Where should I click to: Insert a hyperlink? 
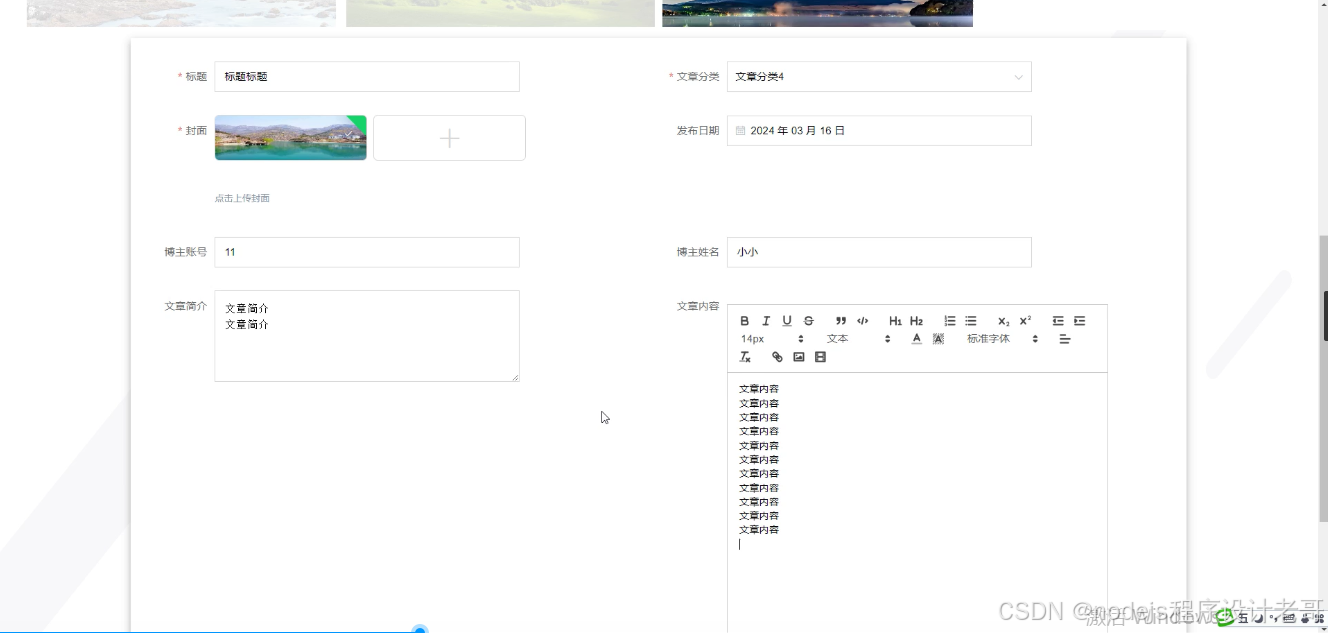[777, 357]
